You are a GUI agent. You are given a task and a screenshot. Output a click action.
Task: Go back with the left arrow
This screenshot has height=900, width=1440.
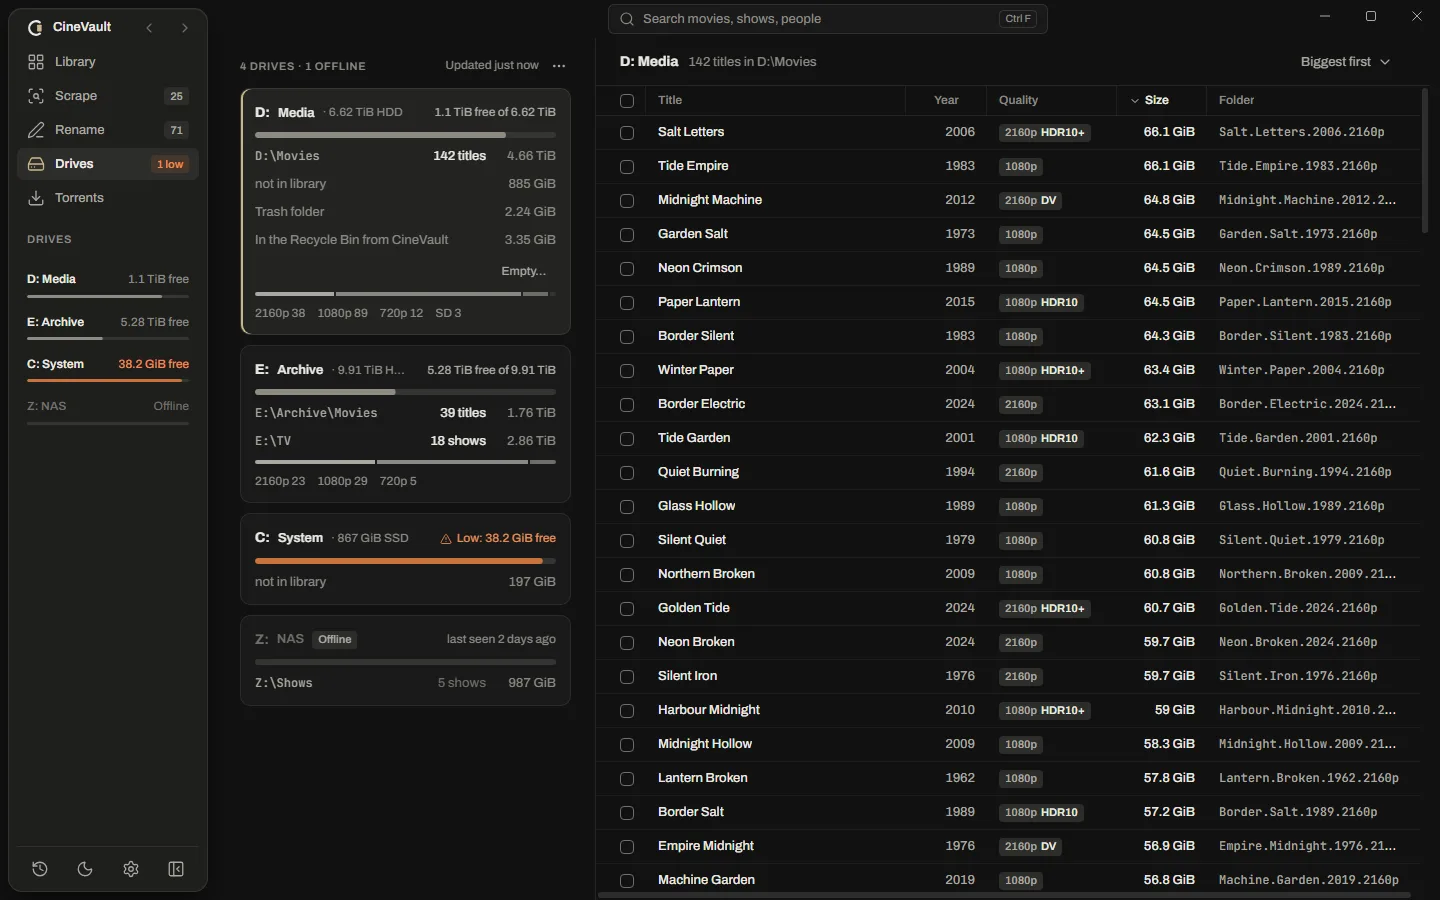coord(149,28)
